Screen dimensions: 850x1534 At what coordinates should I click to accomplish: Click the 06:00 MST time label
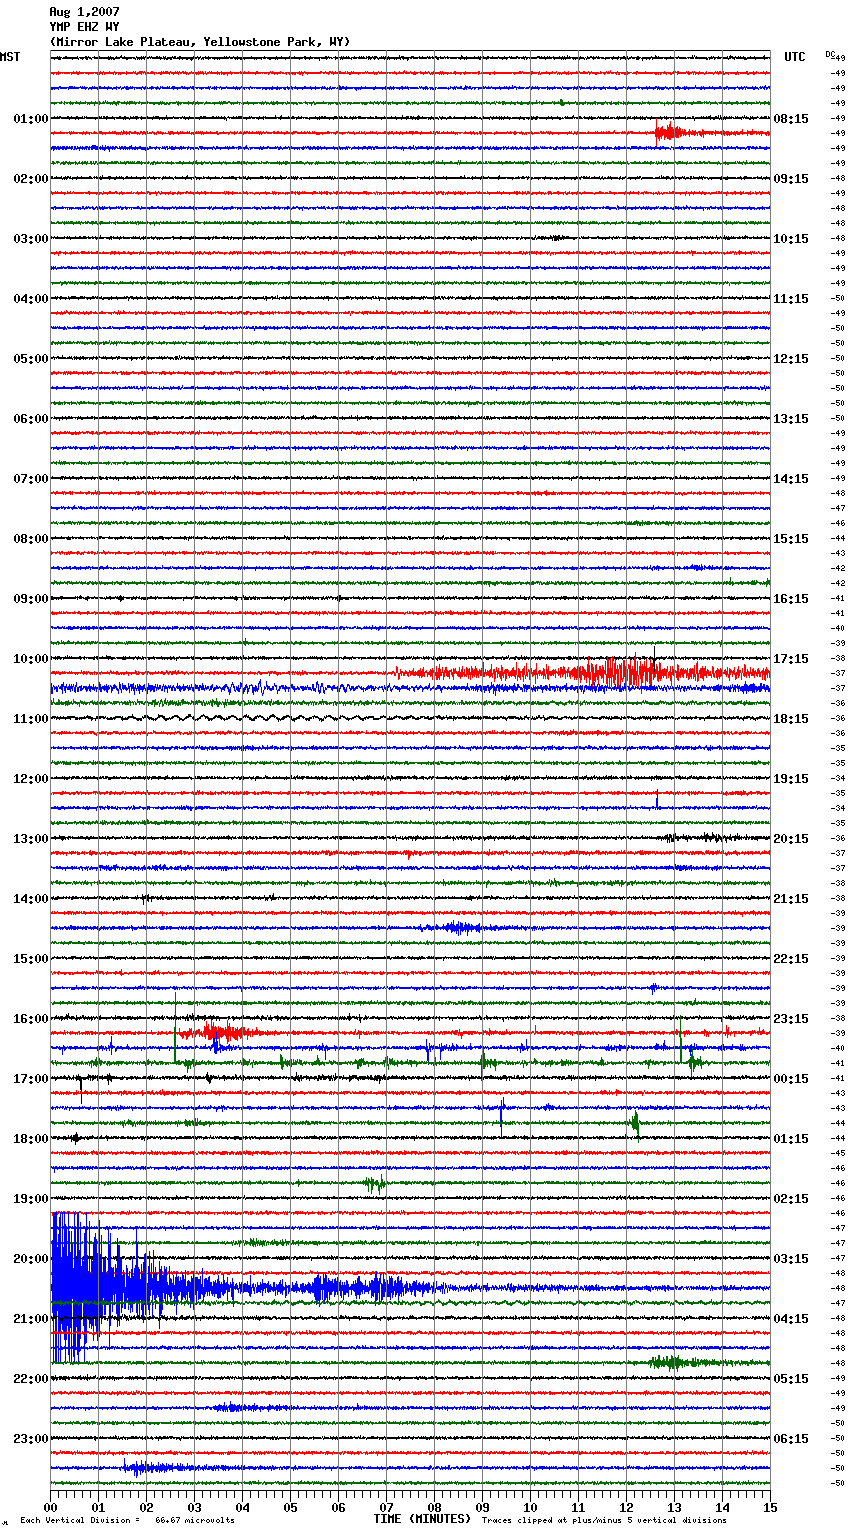[x=30, y=419]
